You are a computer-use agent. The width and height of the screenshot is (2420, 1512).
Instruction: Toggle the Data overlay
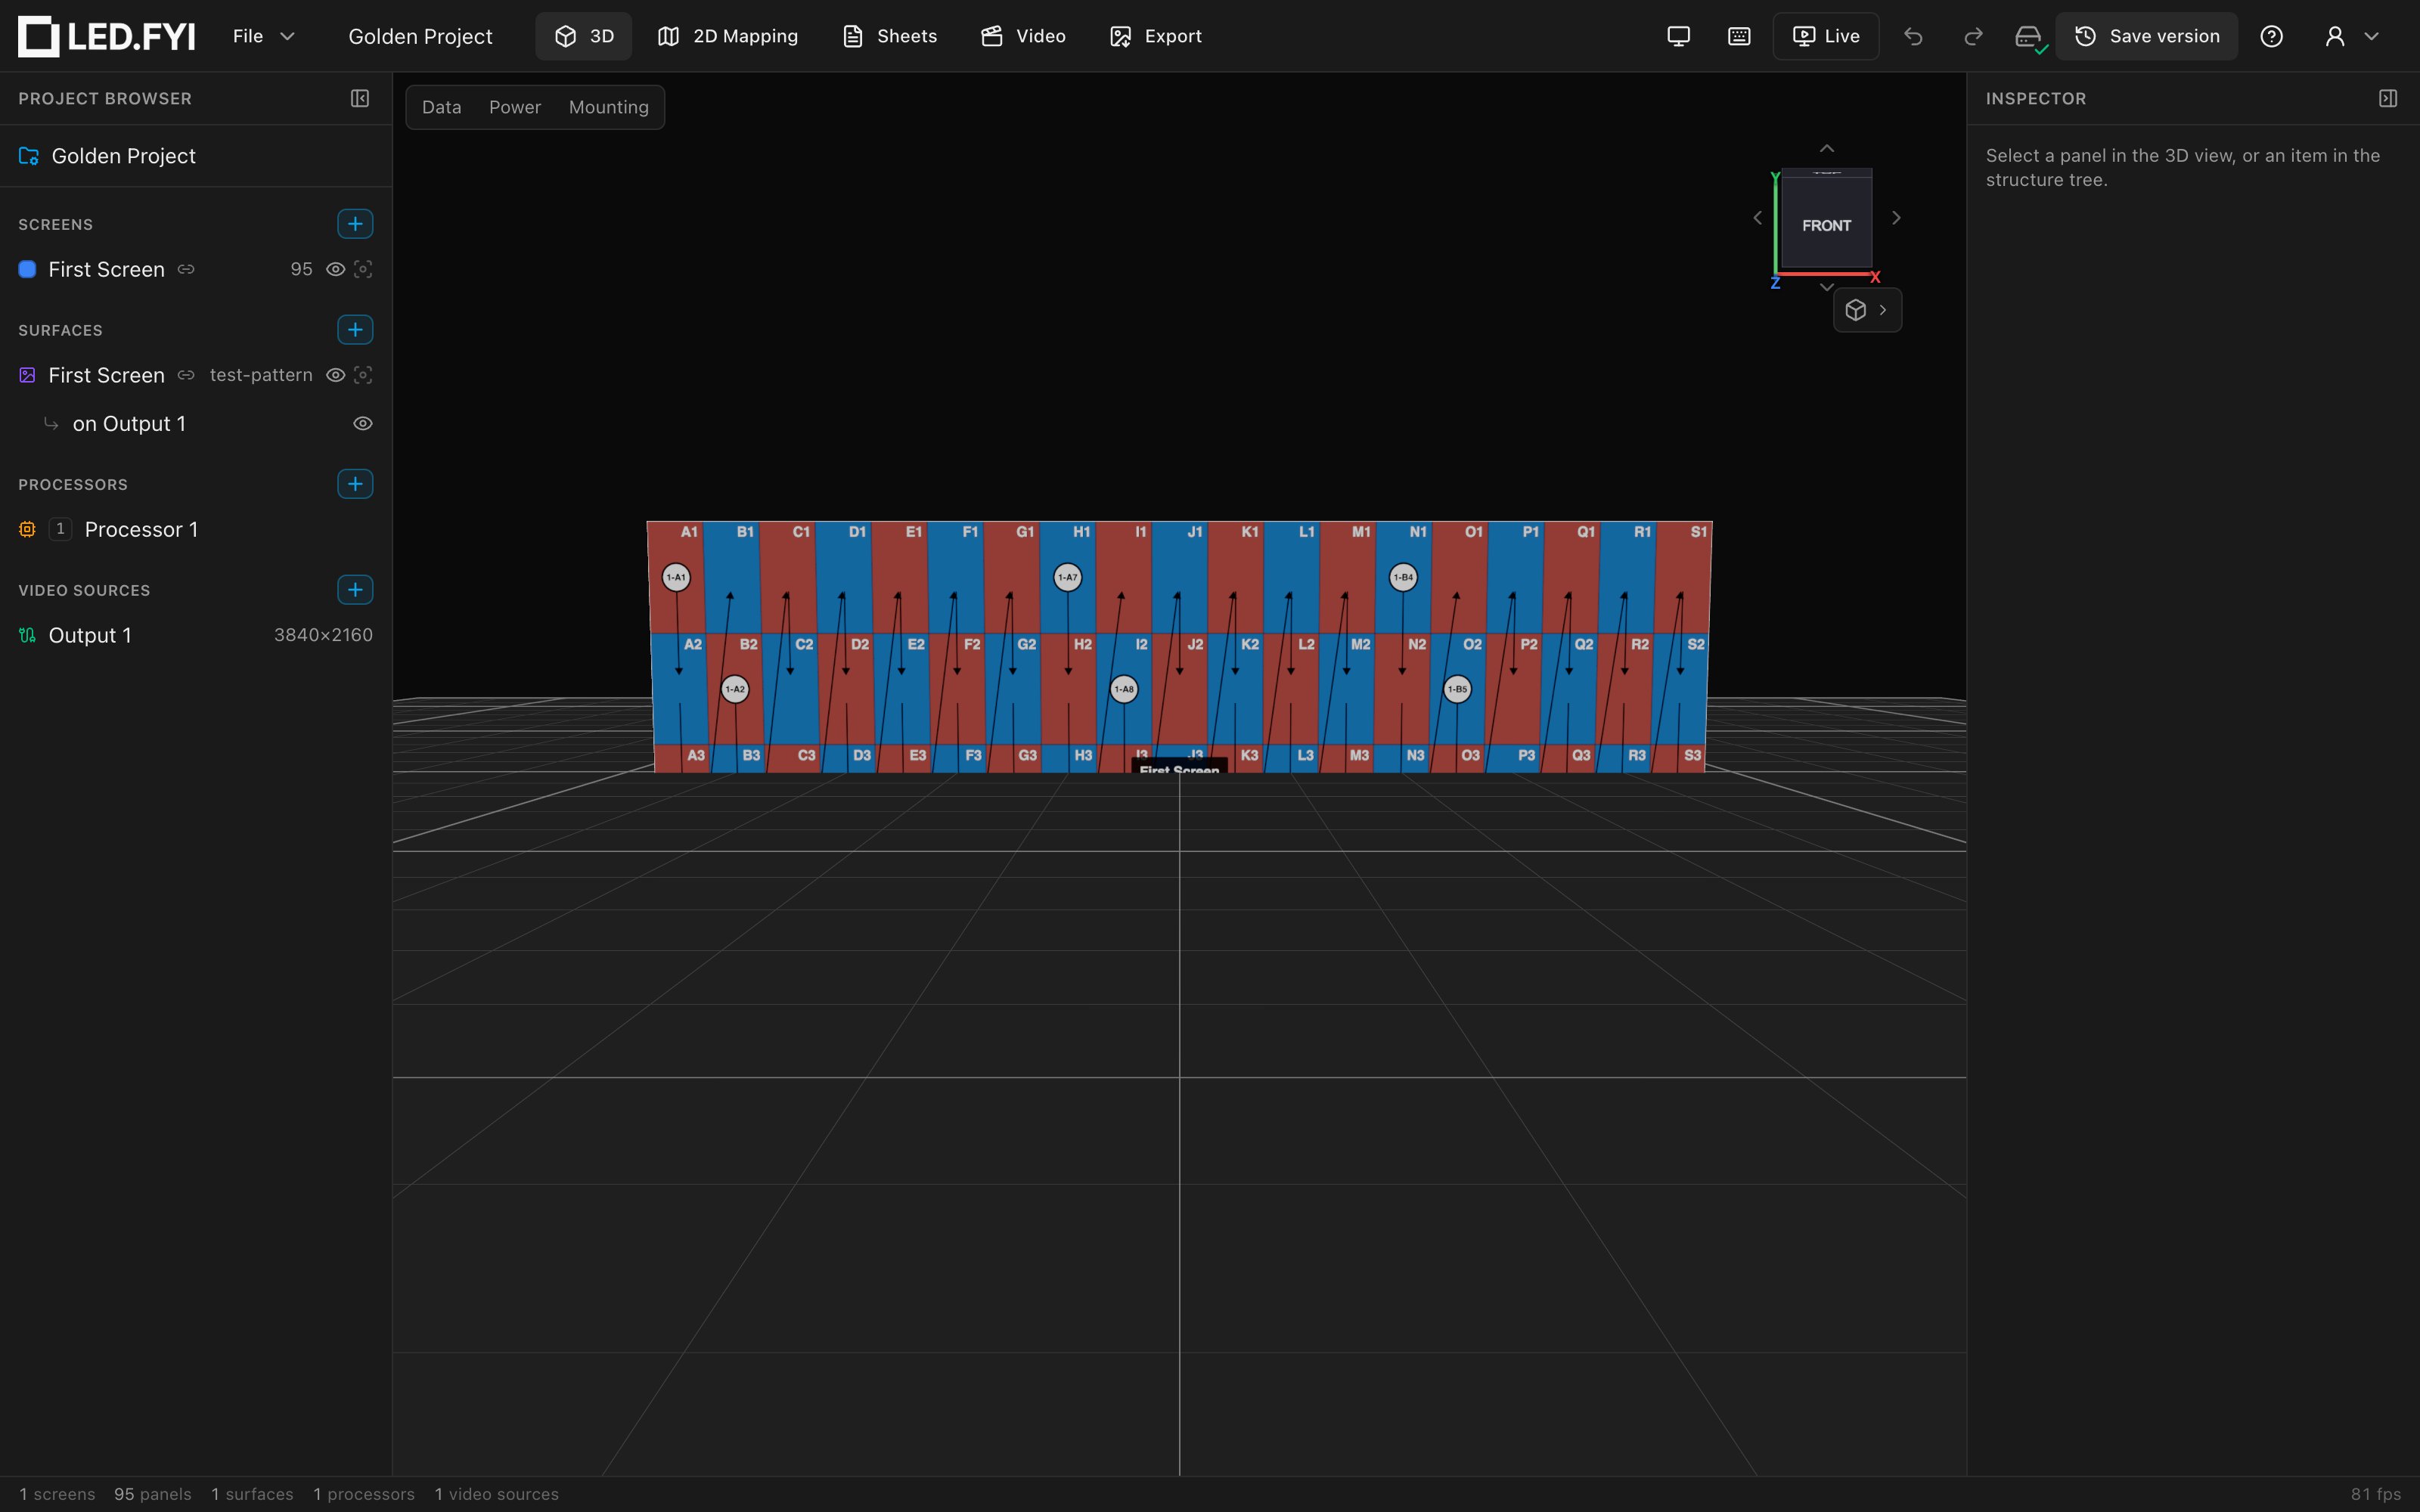point(441,107)
